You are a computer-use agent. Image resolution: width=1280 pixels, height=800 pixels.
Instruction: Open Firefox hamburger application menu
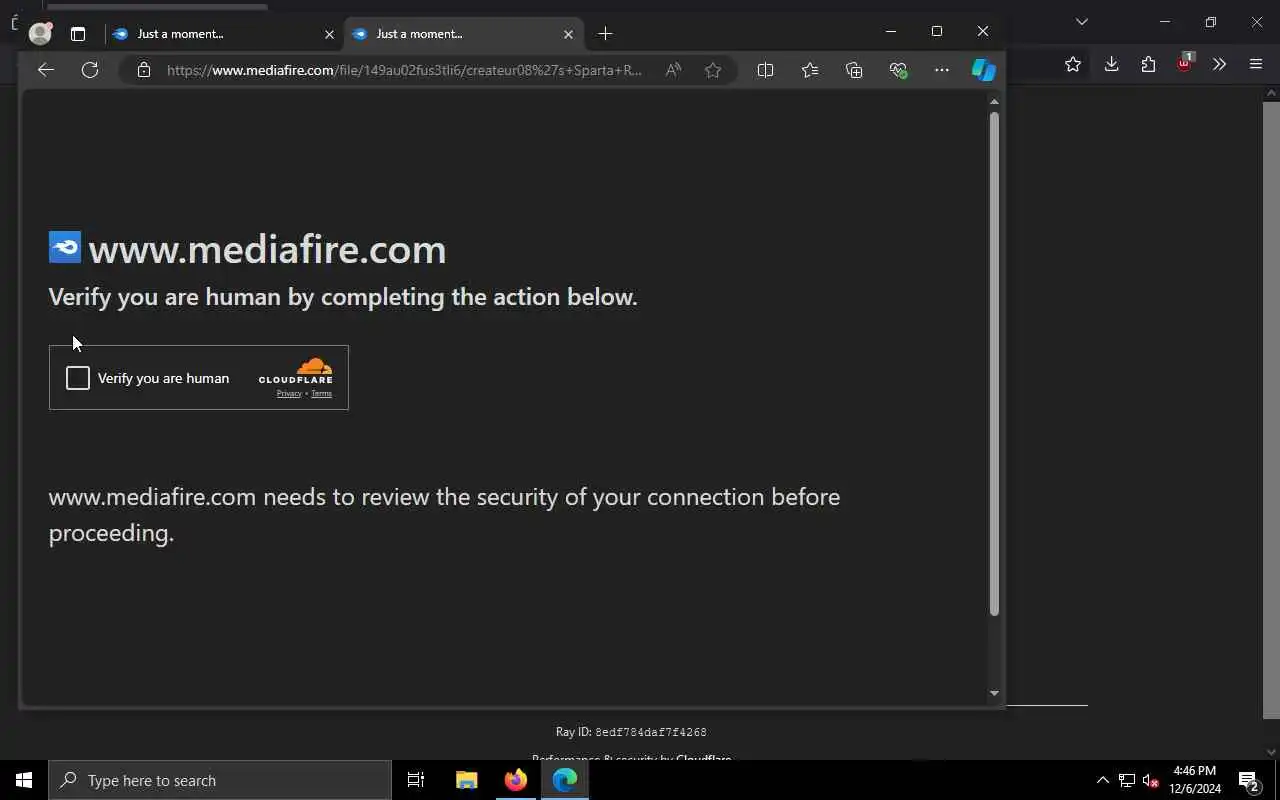pos(1256,64)
